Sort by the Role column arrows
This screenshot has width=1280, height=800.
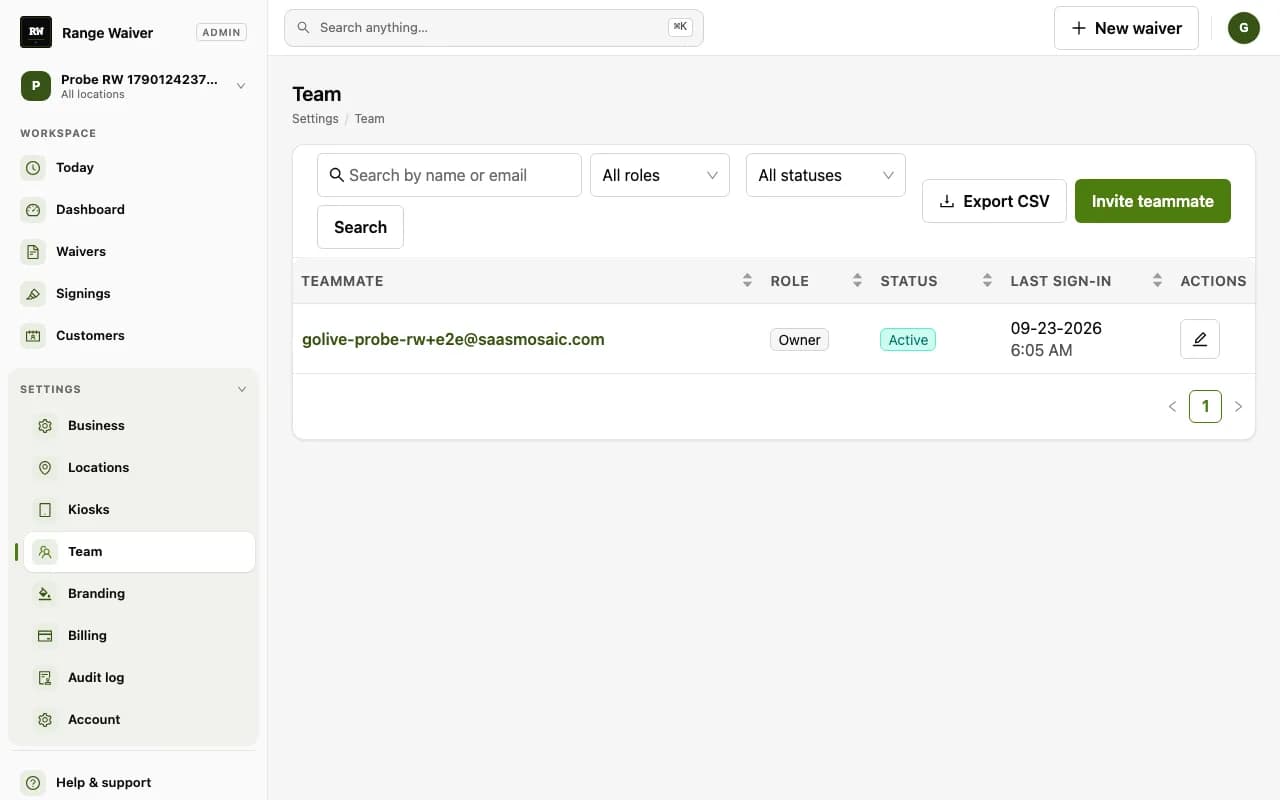(x=857, y=281)
